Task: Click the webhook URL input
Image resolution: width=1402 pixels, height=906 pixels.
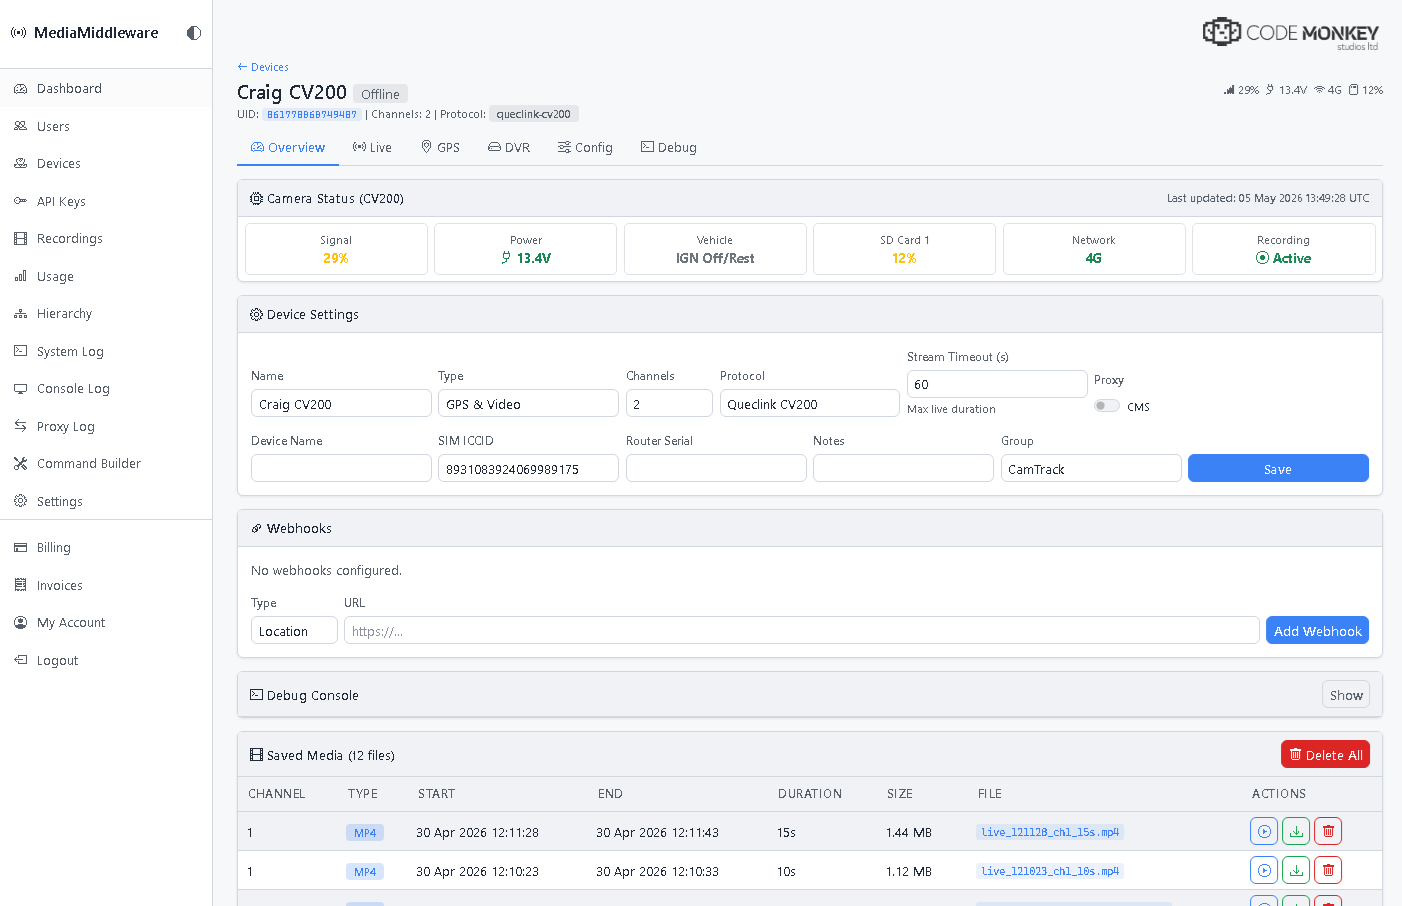Action: [802, 630]
